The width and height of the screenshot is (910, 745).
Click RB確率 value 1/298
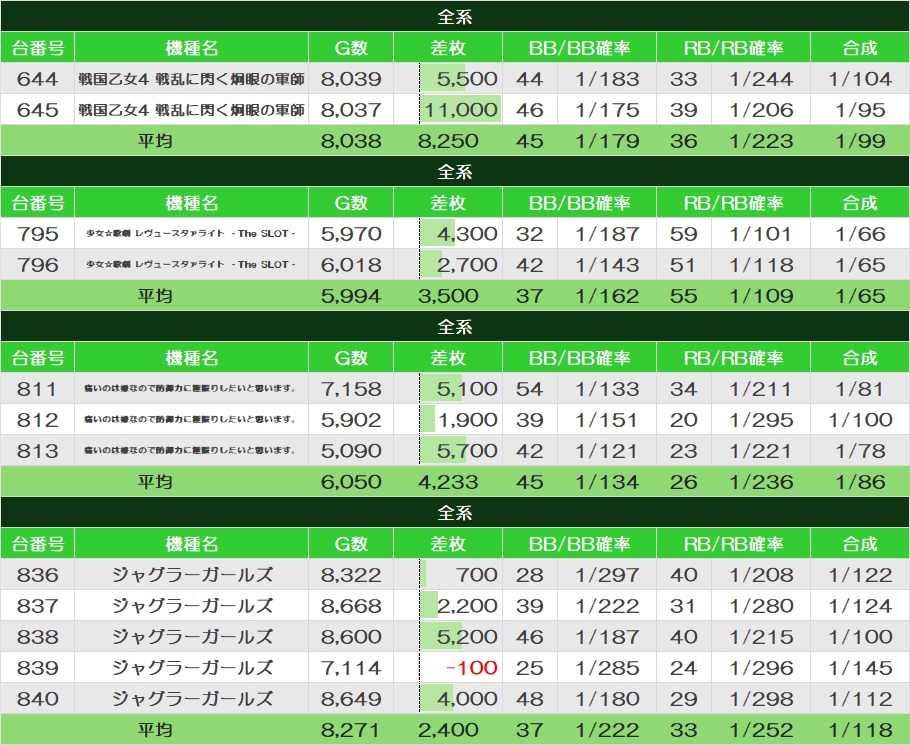[x=761, y=699]
